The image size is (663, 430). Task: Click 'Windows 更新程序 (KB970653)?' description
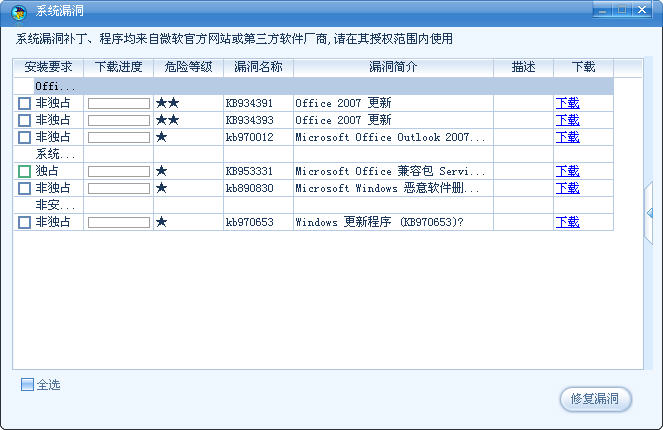point(379,222)
